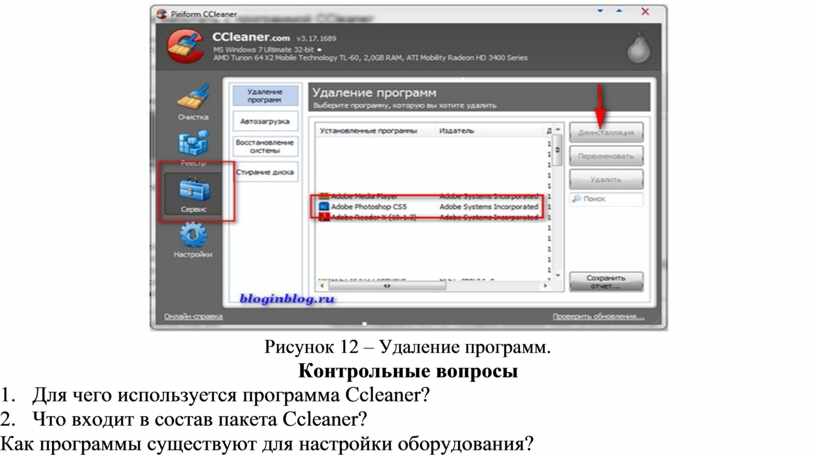816x456 pixels.
Task: Click the Удалить button
Action: 606,180
